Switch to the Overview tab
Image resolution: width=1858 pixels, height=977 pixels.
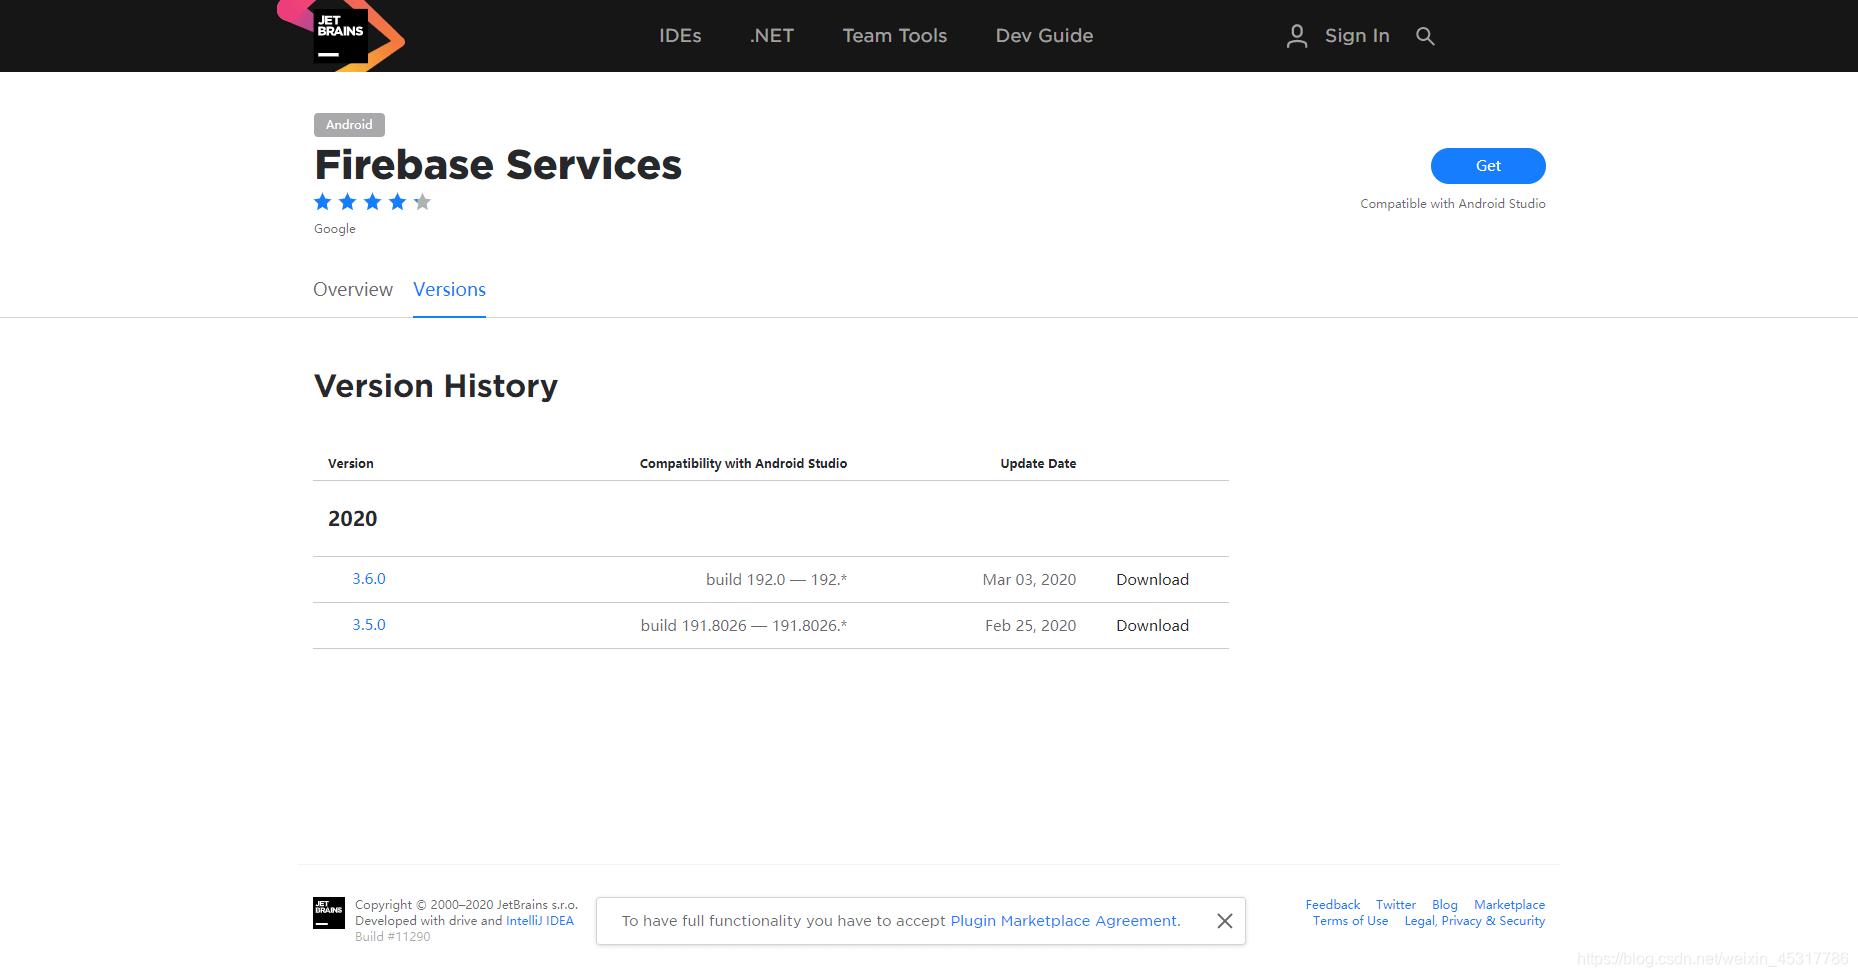click(x=353, y=289)
